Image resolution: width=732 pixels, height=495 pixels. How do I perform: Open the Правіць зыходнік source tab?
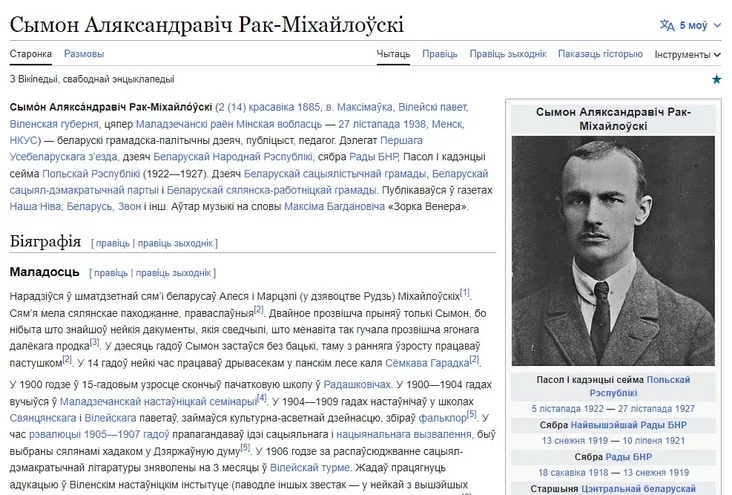[508, 54]
